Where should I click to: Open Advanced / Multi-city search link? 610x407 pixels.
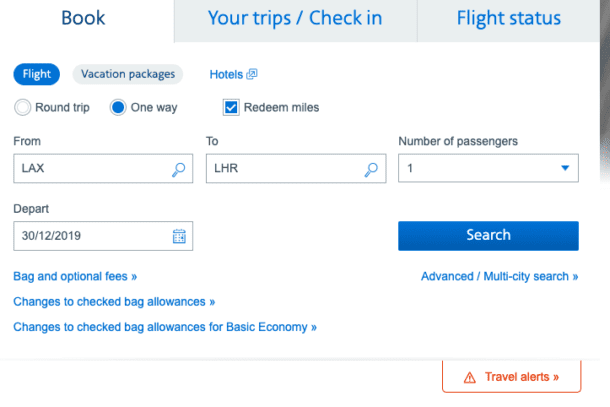pos(499,276)
